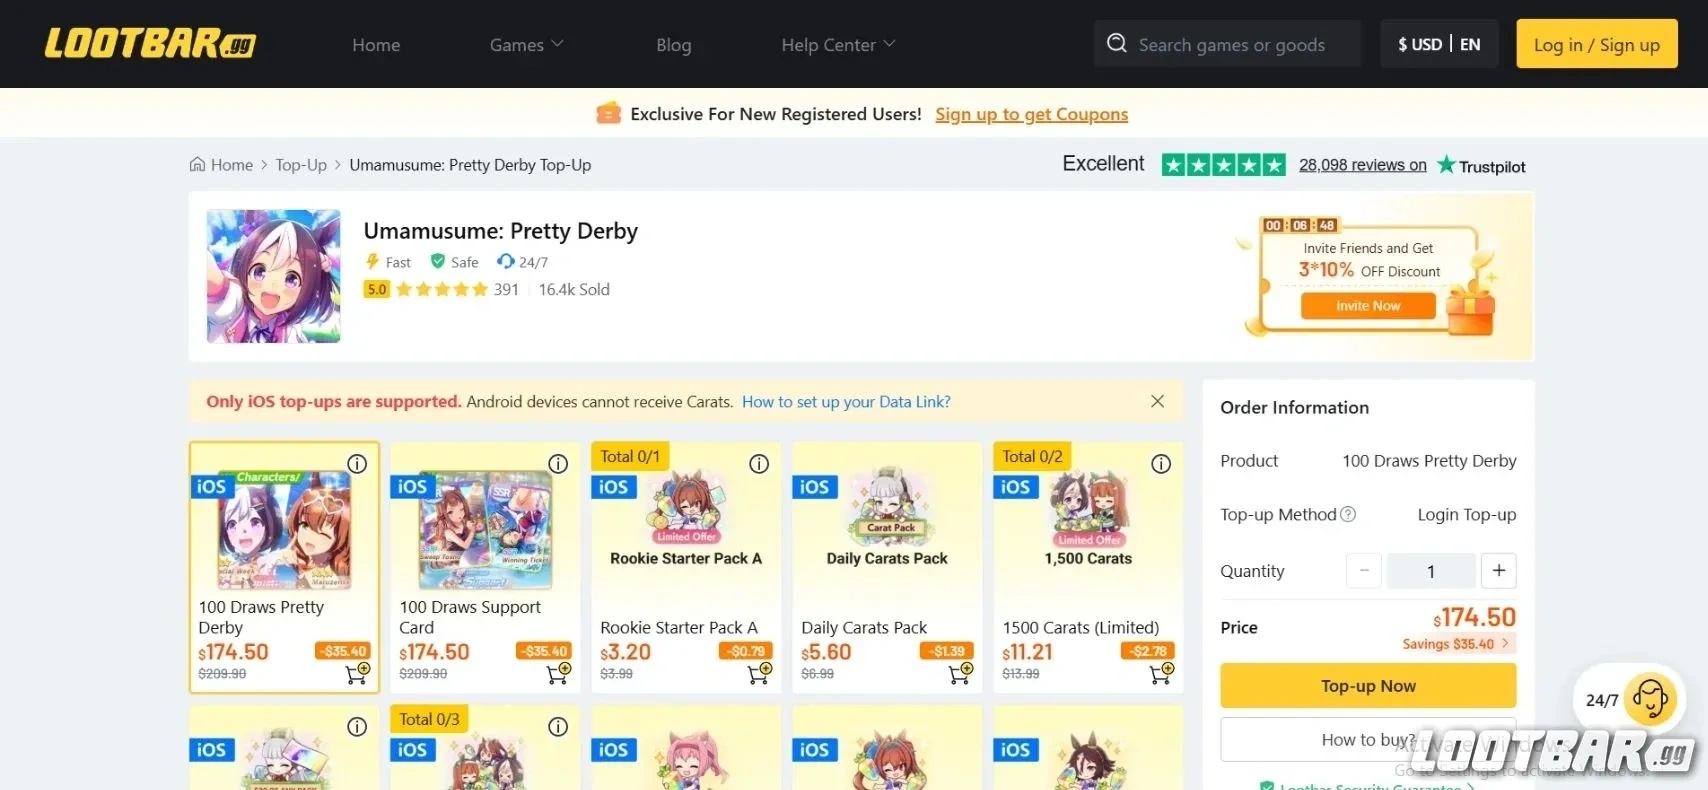Open info icon on 100 Draws Pretty Derby
The height and width of the screenshot is (790, 1708).
click(x=357, y=463)
